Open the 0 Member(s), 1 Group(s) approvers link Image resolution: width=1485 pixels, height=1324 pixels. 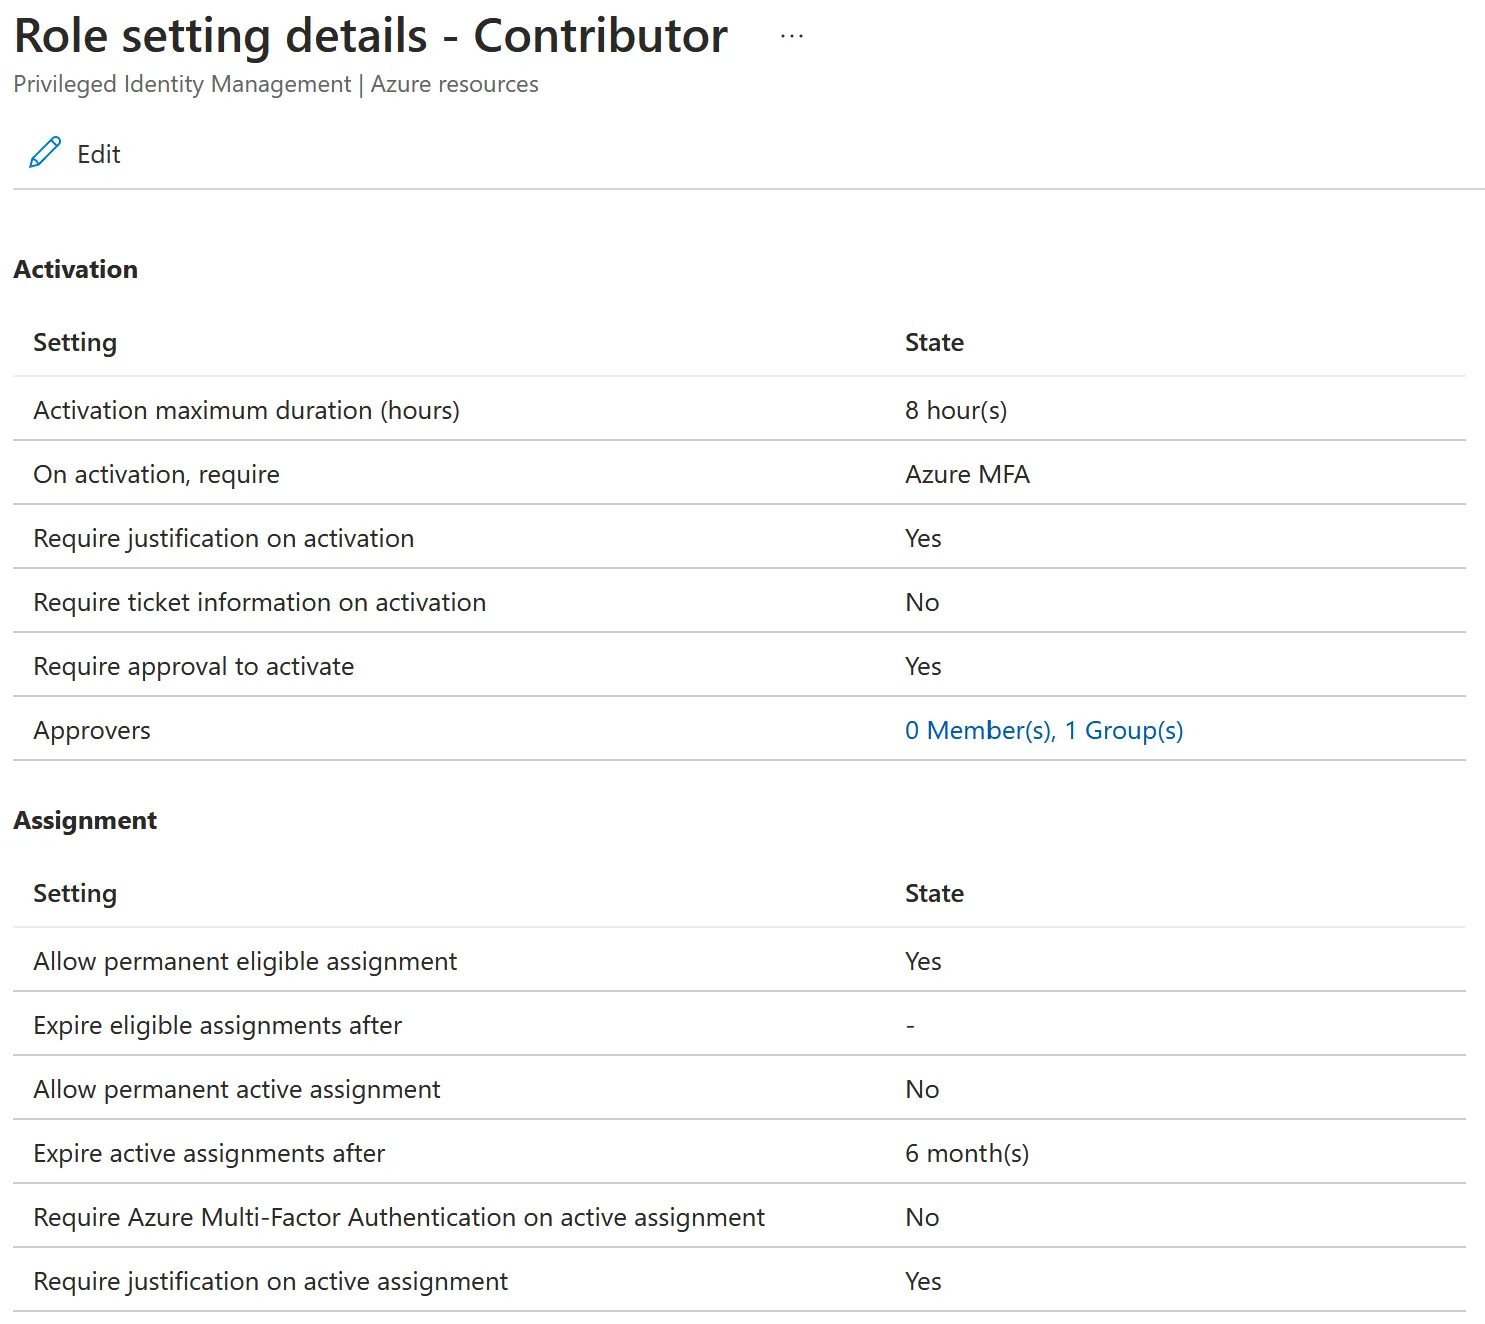[x=1043, y=731]
